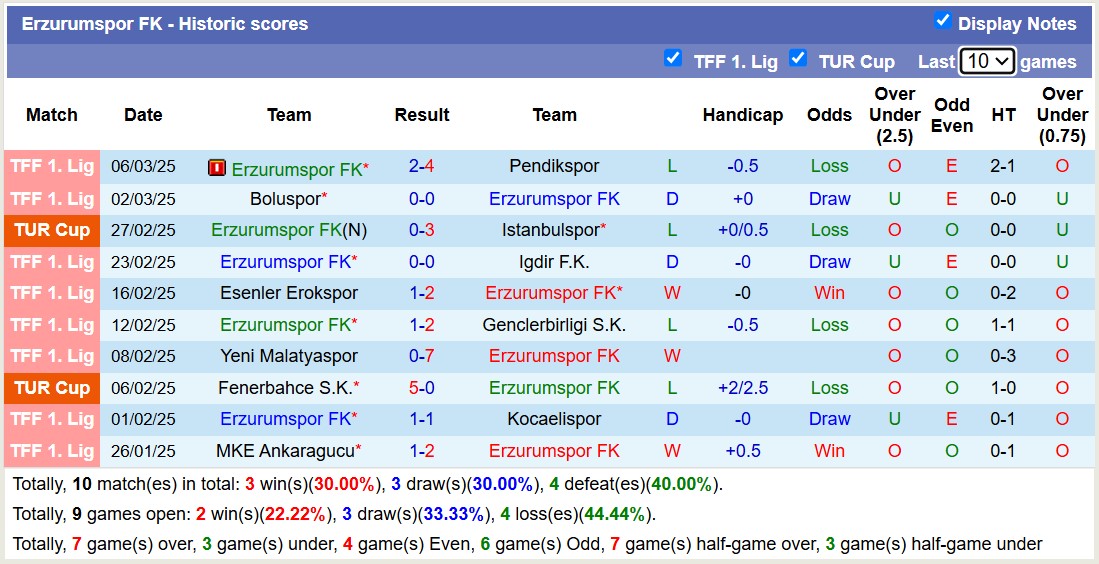The width and height of the screenshot is (1099, 564).
Task: Click MKE Ankaragucu team name
Action: 285,450
